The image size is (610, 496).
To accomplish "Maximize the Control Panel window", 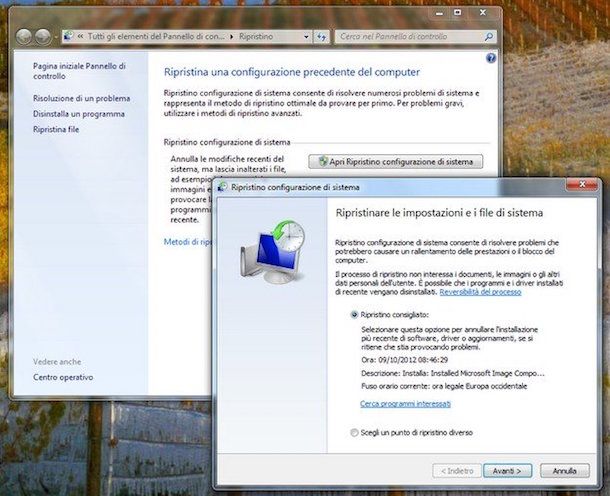I will [458, 12].
